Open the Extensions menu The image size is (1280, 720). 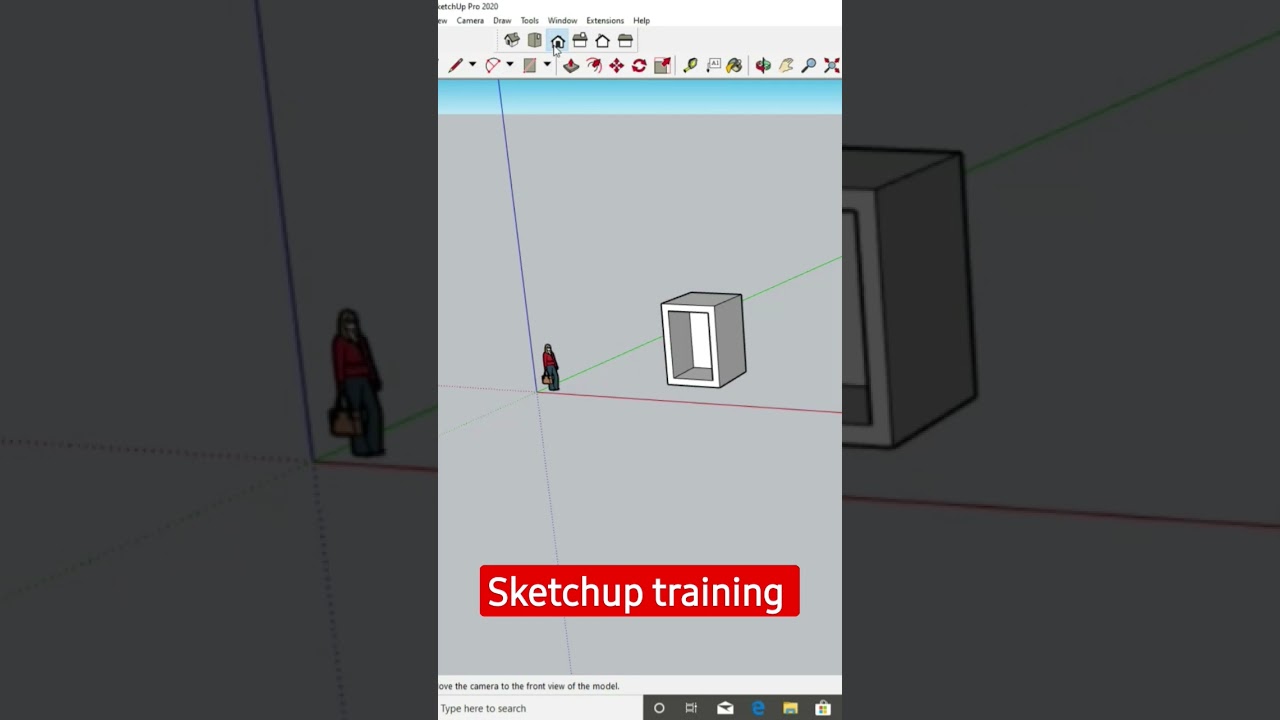click(x=605, y=20)
